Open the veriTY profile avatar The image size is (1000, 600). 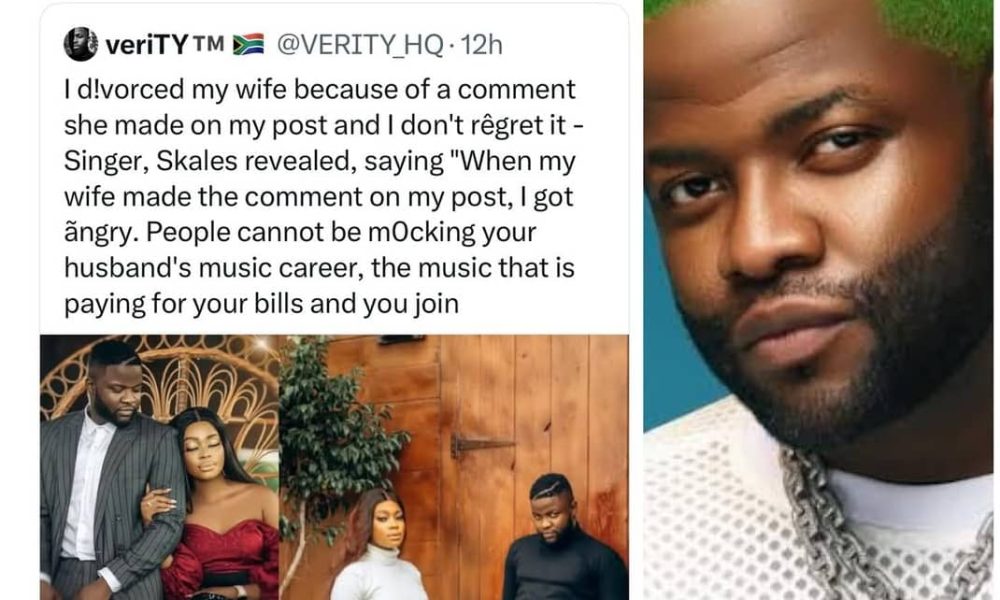(81, 45)
